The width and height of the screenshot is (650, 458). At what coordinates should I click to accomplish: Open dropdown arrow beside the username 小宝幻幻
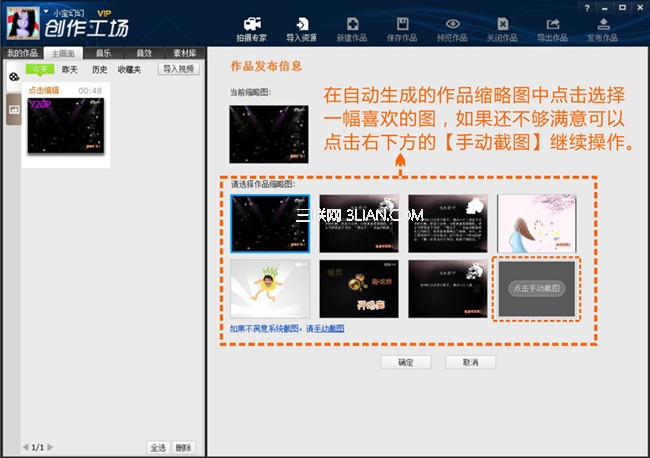point(46,12)
